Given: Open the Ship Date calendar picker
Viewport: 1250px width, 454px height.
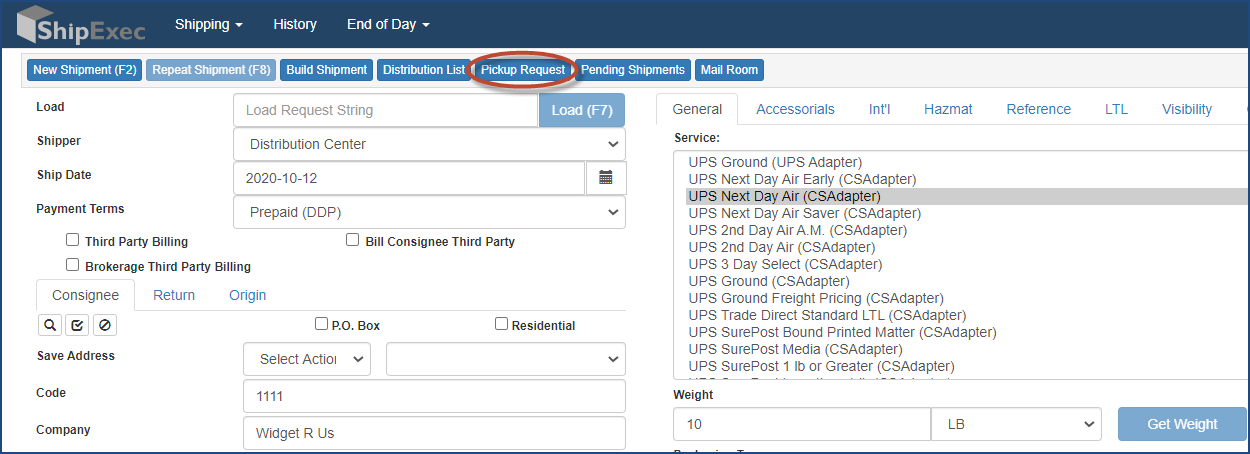Looking at the screenshot, I should [x=606, y=178].
